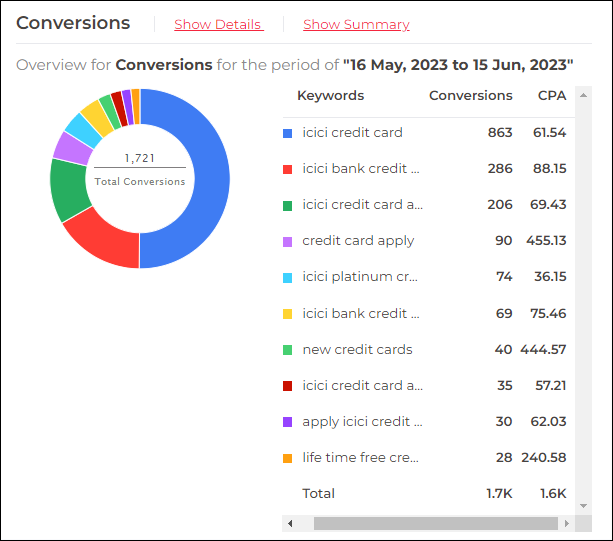613x541 pixels.
Task: Select the keyword 'new credit cards'
Action: (357, 349)
